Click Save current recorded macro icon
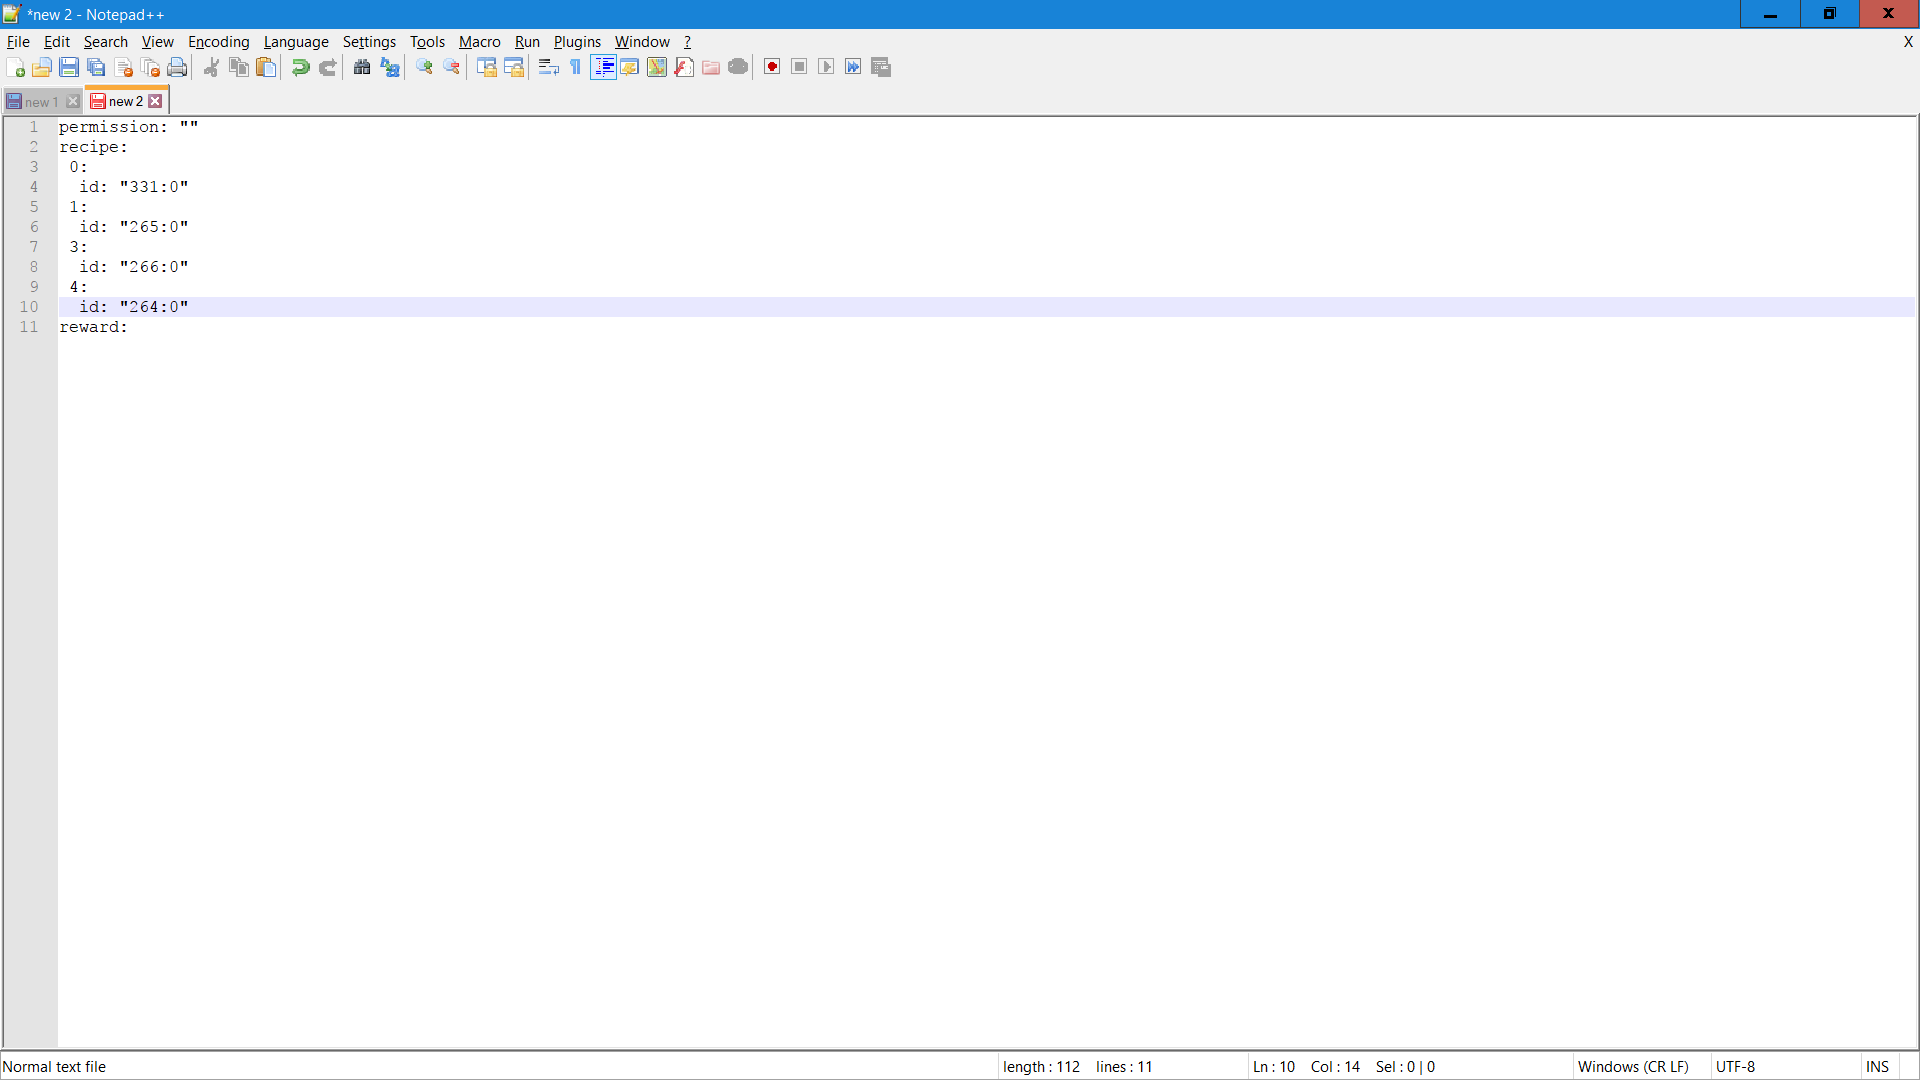The width and height of the screenshot is (1920, 1080). click(x=881, y=67)
